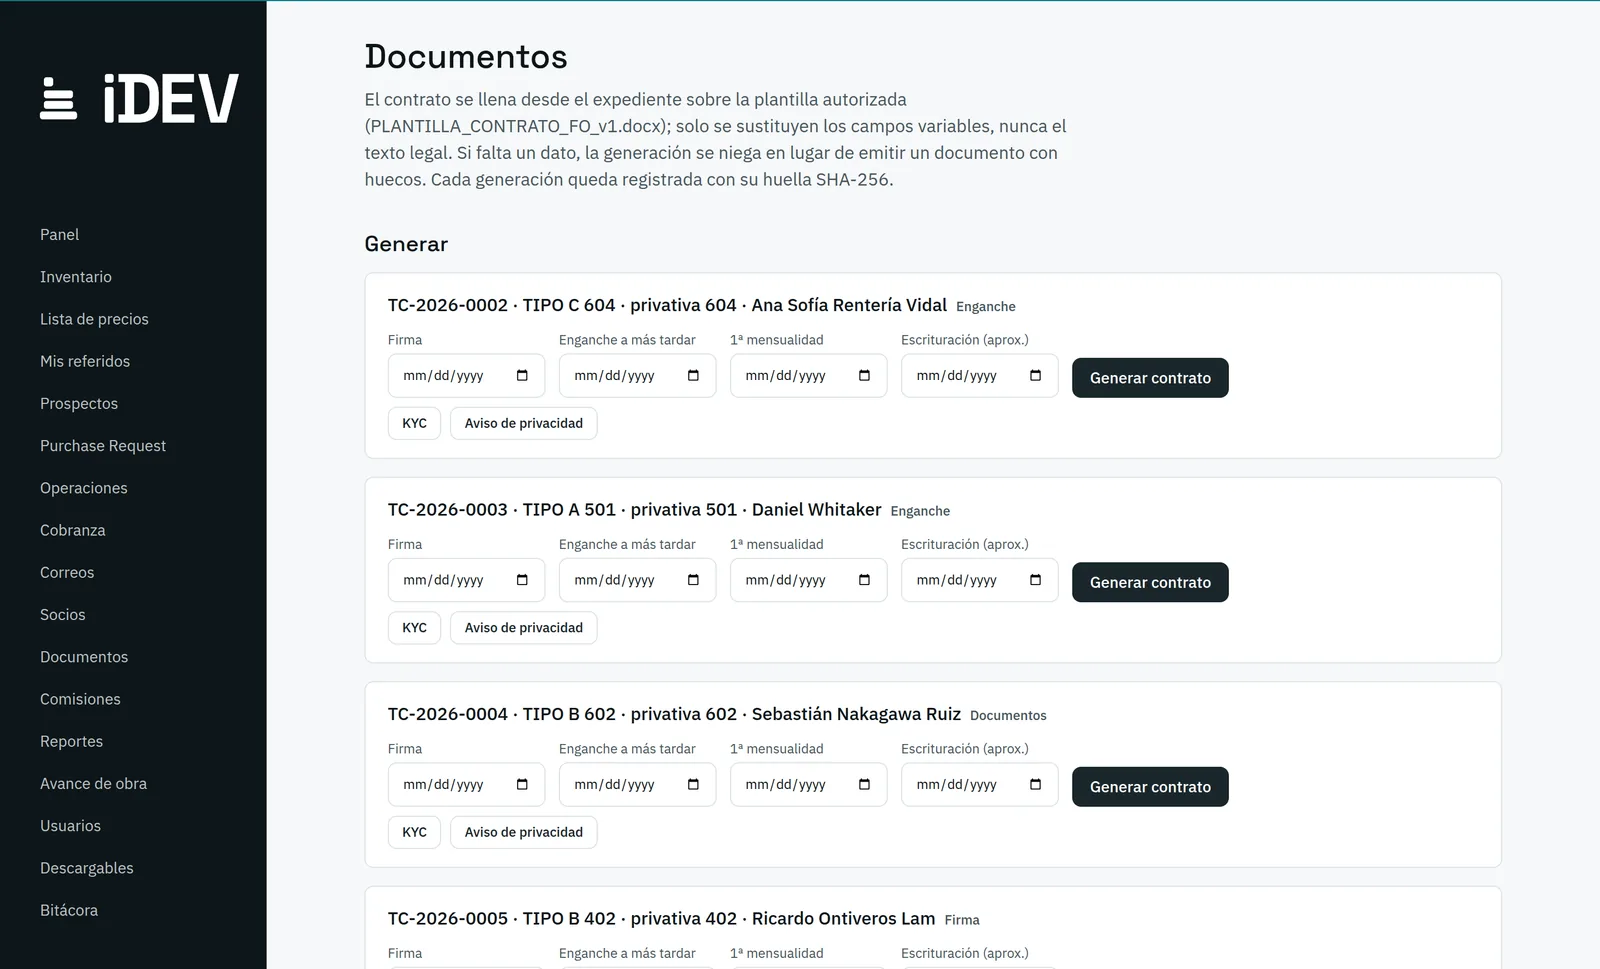The height and width of the screenshot is (969, 1600).
Task: Go to Panel in the sidebar
Action: 59,235
